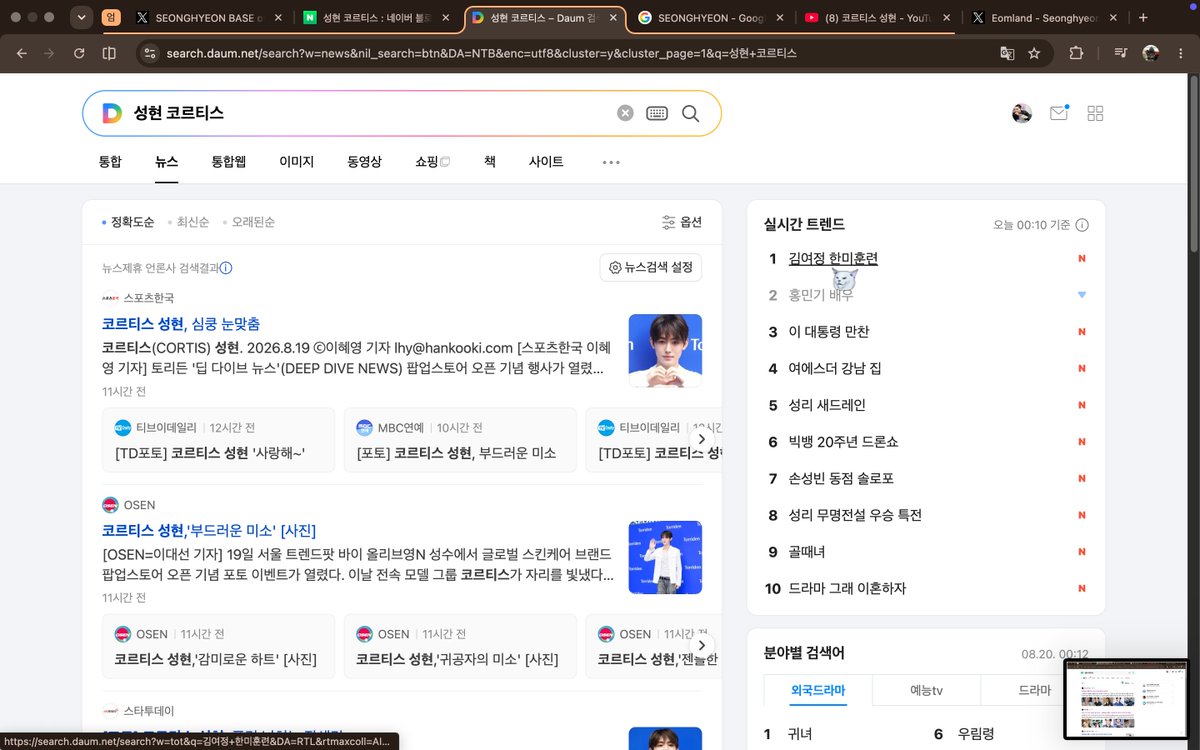Viewport: 1200px width, 750px height.
Task: Open the Daum services grid icon
Action: click(1095, 113)
